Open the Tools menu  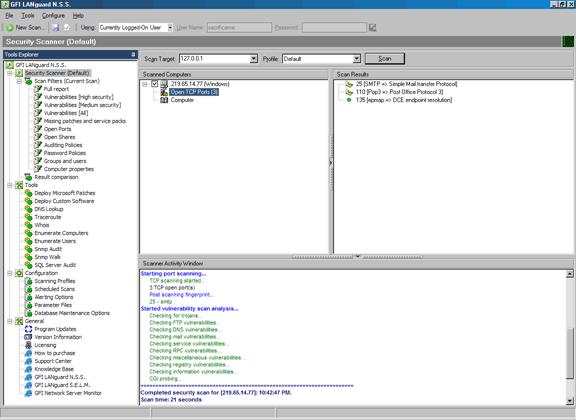pyautogui.click(x=28, y=15)
